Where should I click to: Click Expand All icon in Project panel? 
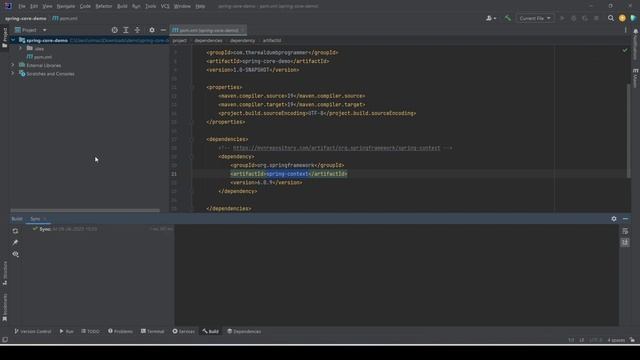[126, 30]
